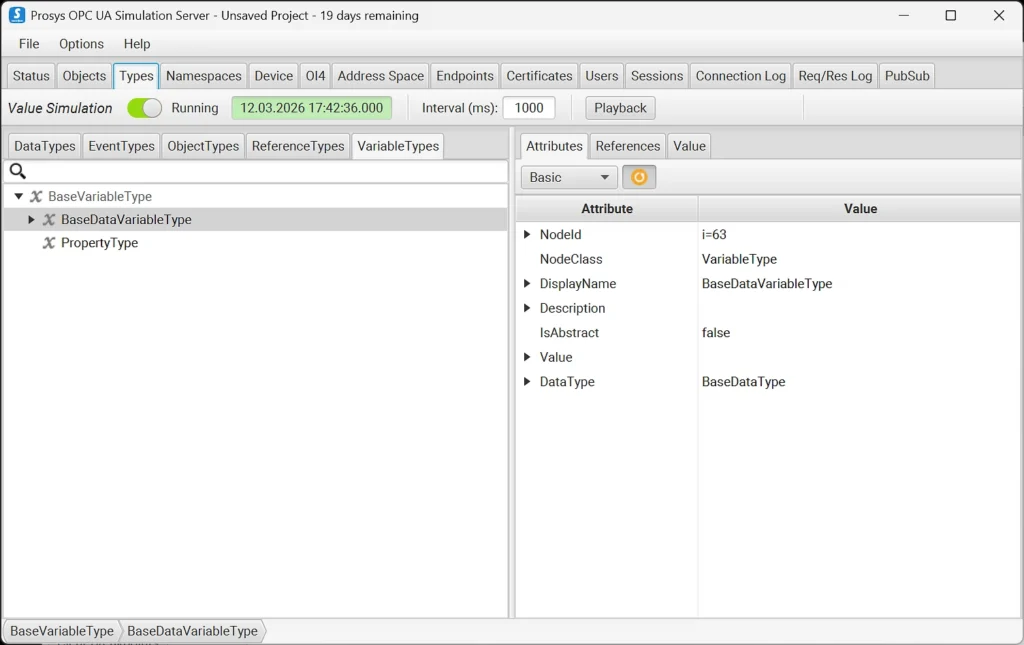The image size is (1024, 645).
Task: Click the BaseDataVariableType node icon
Action: pos(49,220)
